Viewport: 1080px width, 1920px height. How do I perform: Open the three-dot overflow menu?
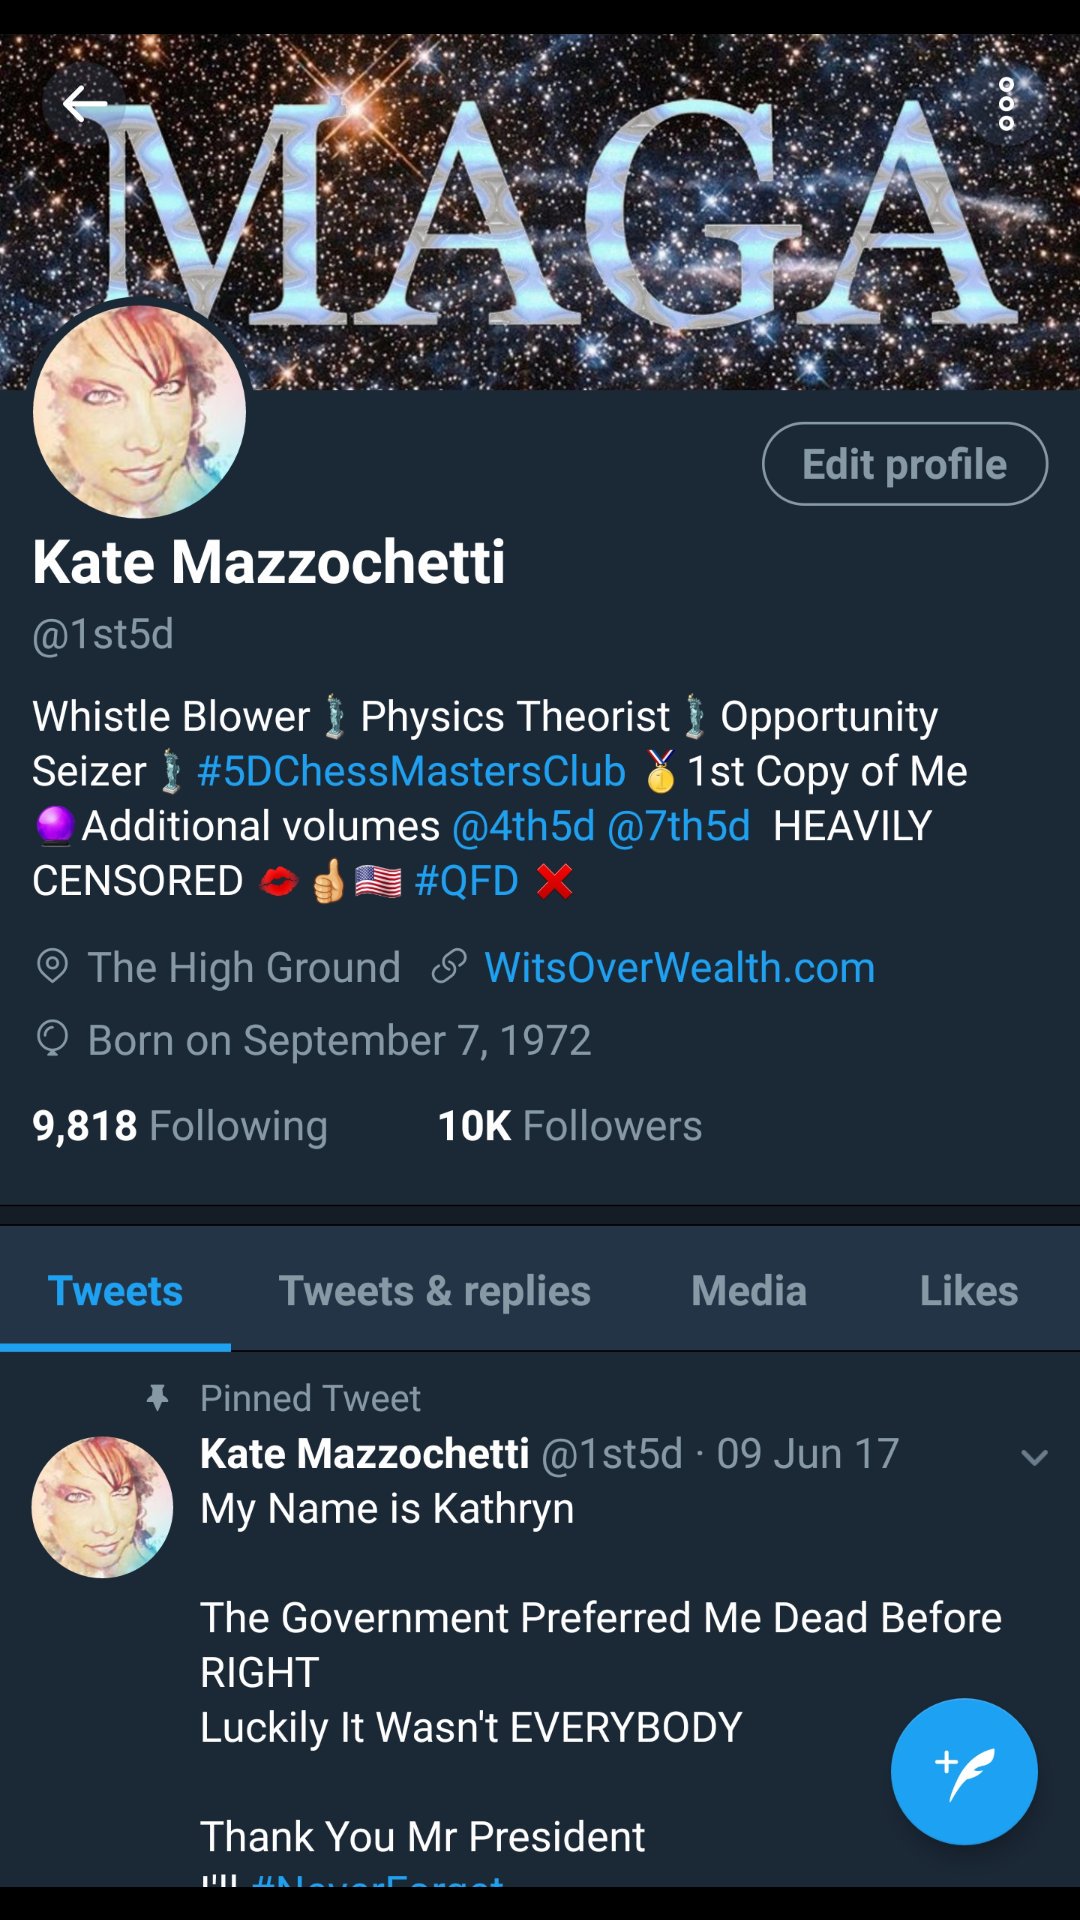[1006, 104]
